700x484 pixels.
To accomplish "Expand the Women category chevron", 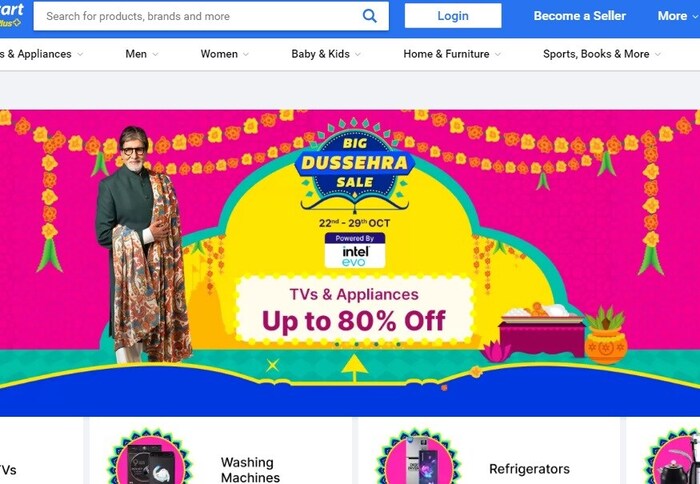I will tap(246, 54).
